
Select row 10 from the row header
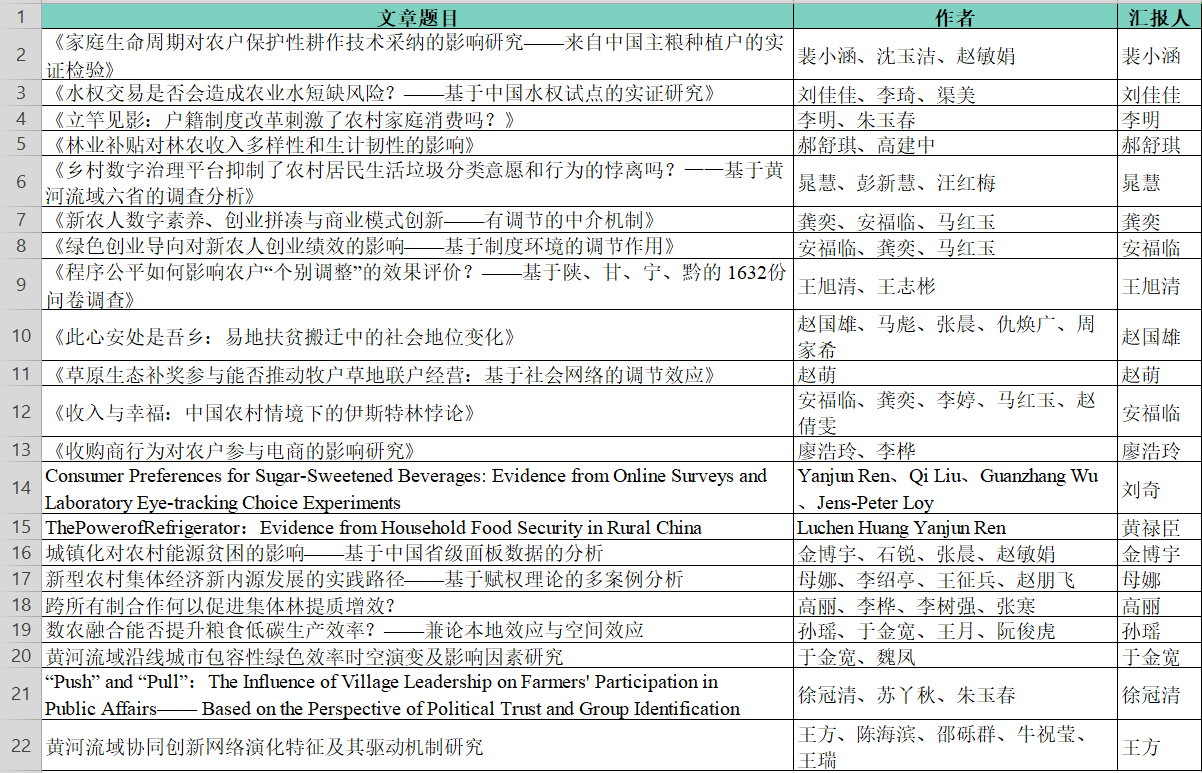[21, 336]
